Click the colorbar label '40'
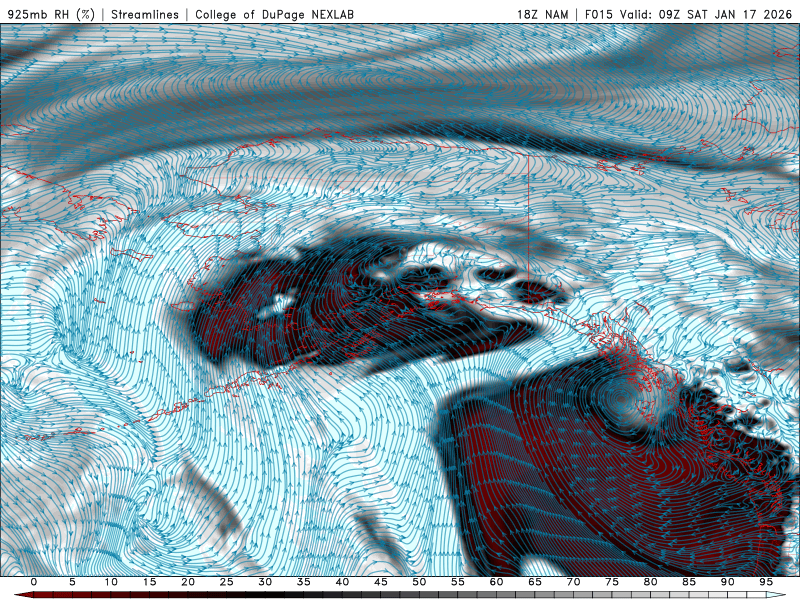This screenshot has height=600, width=800. 342,582
